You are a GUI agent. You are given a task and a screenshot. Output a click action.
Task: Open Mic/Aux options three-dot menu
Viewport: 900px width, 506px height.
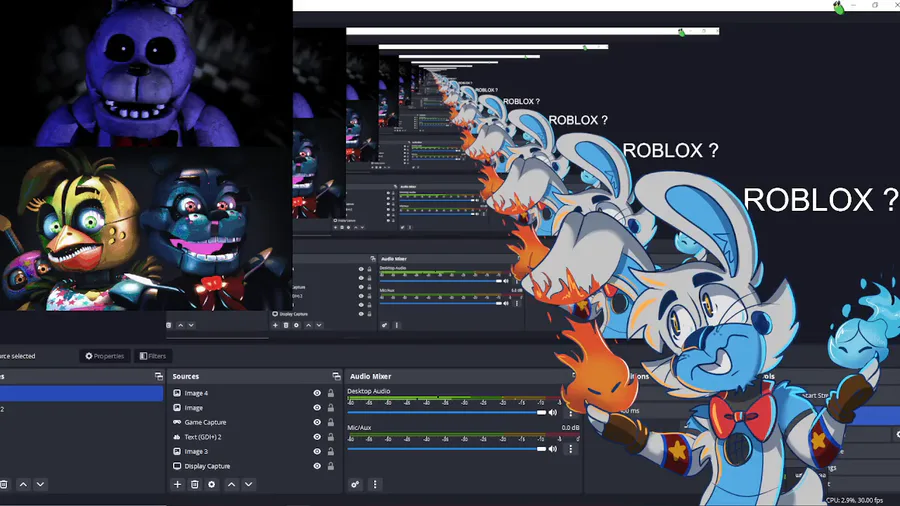click(x=570, y=449)
